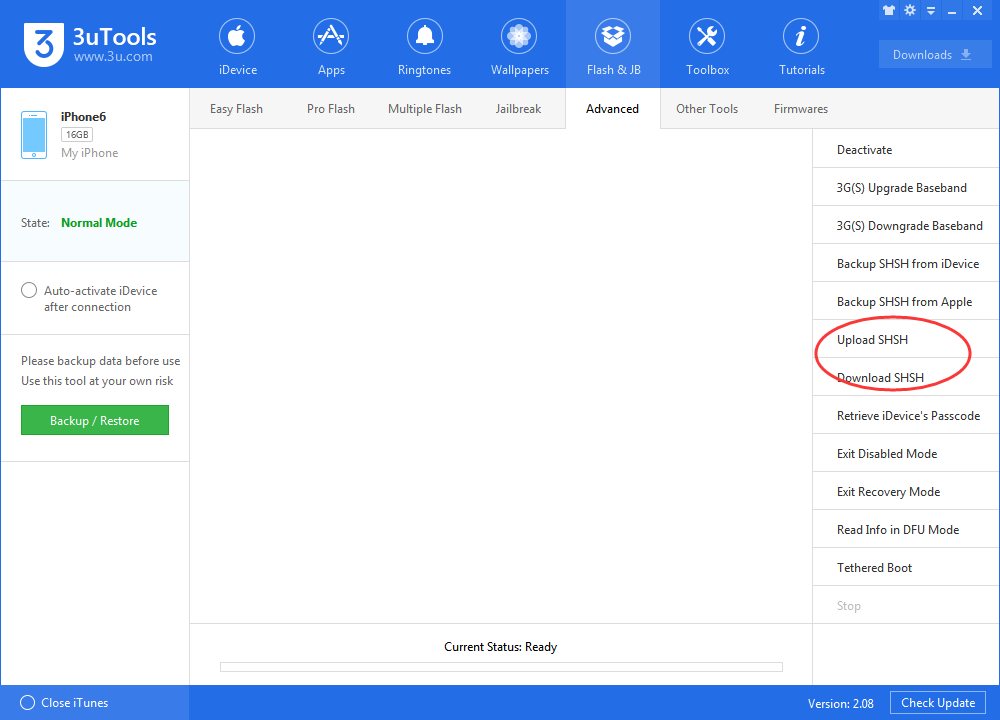Click the Check Update button

pos(938,703)
